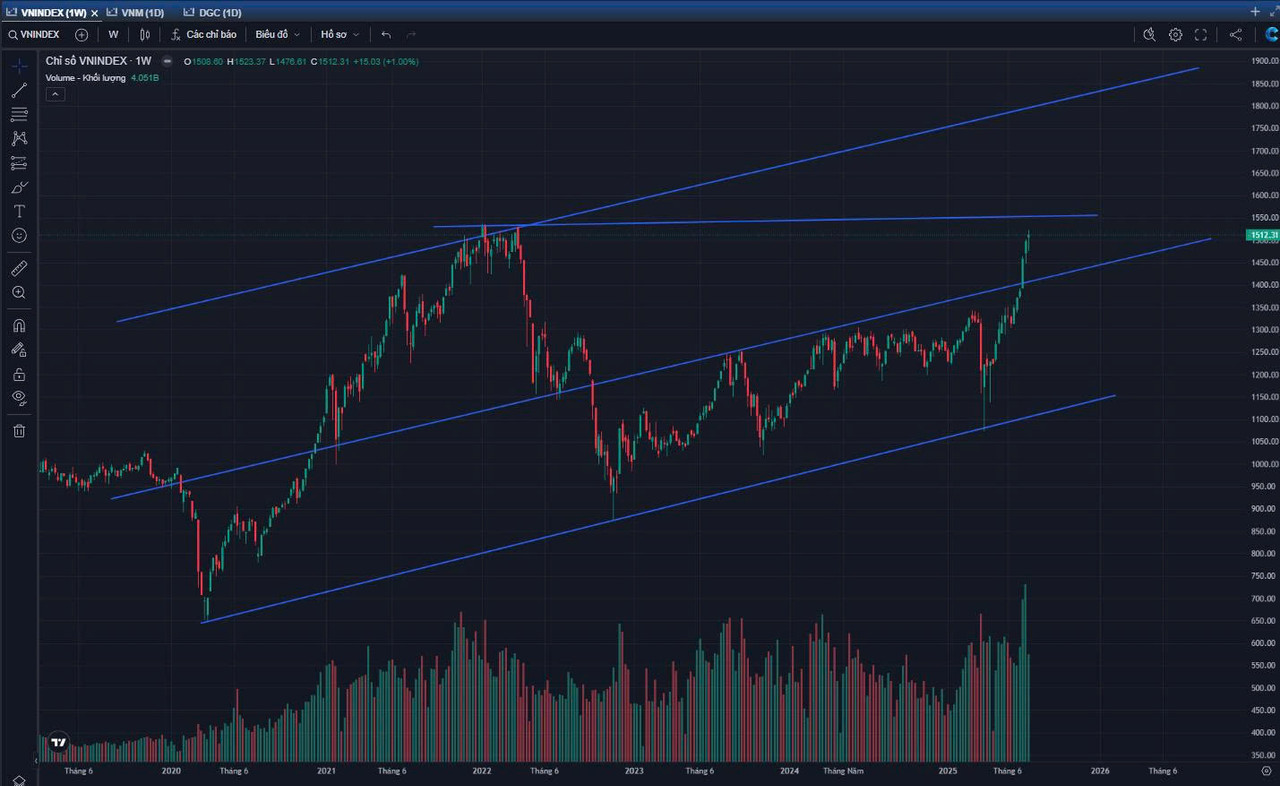Select the crosshair cursor tool
This screenshot has height=786, width=1280.
(x=19, y=66)
